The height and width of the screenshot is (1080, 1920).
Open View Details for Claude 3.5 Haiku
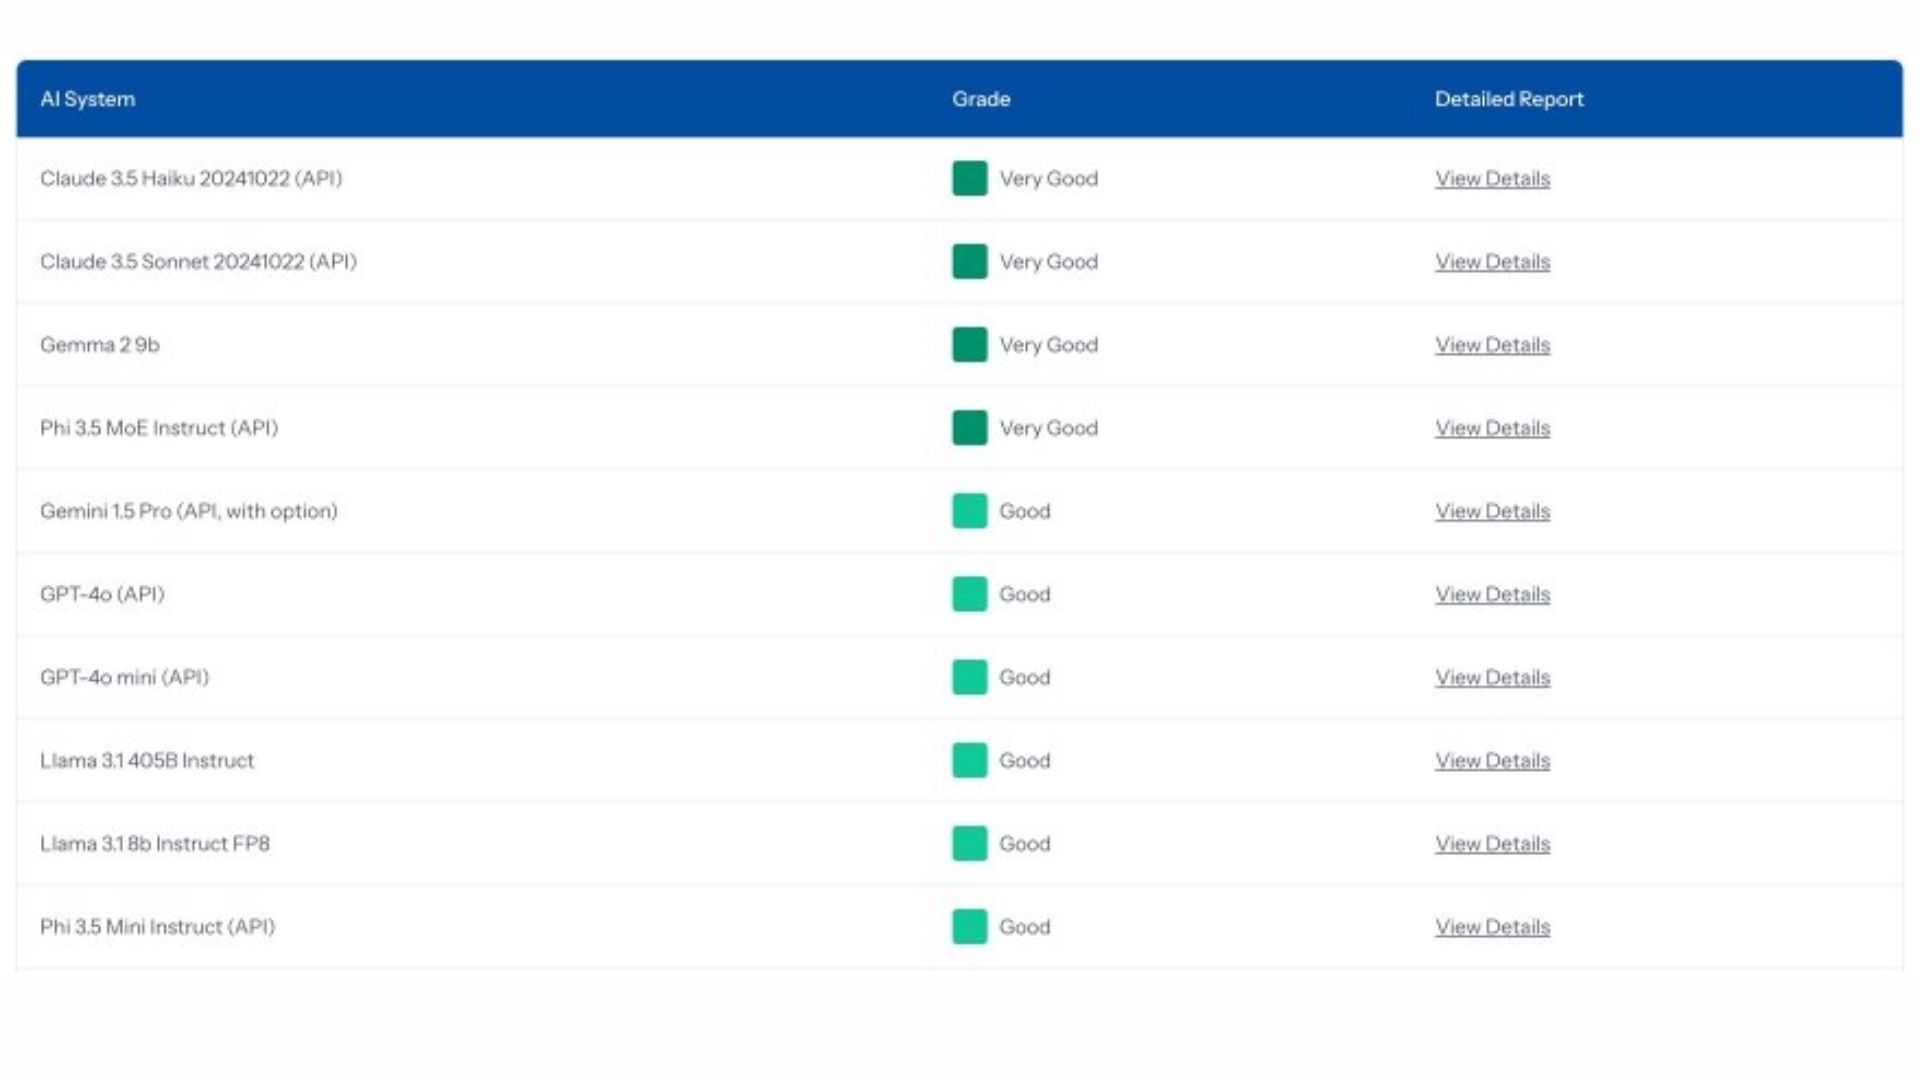(1492, 179)
